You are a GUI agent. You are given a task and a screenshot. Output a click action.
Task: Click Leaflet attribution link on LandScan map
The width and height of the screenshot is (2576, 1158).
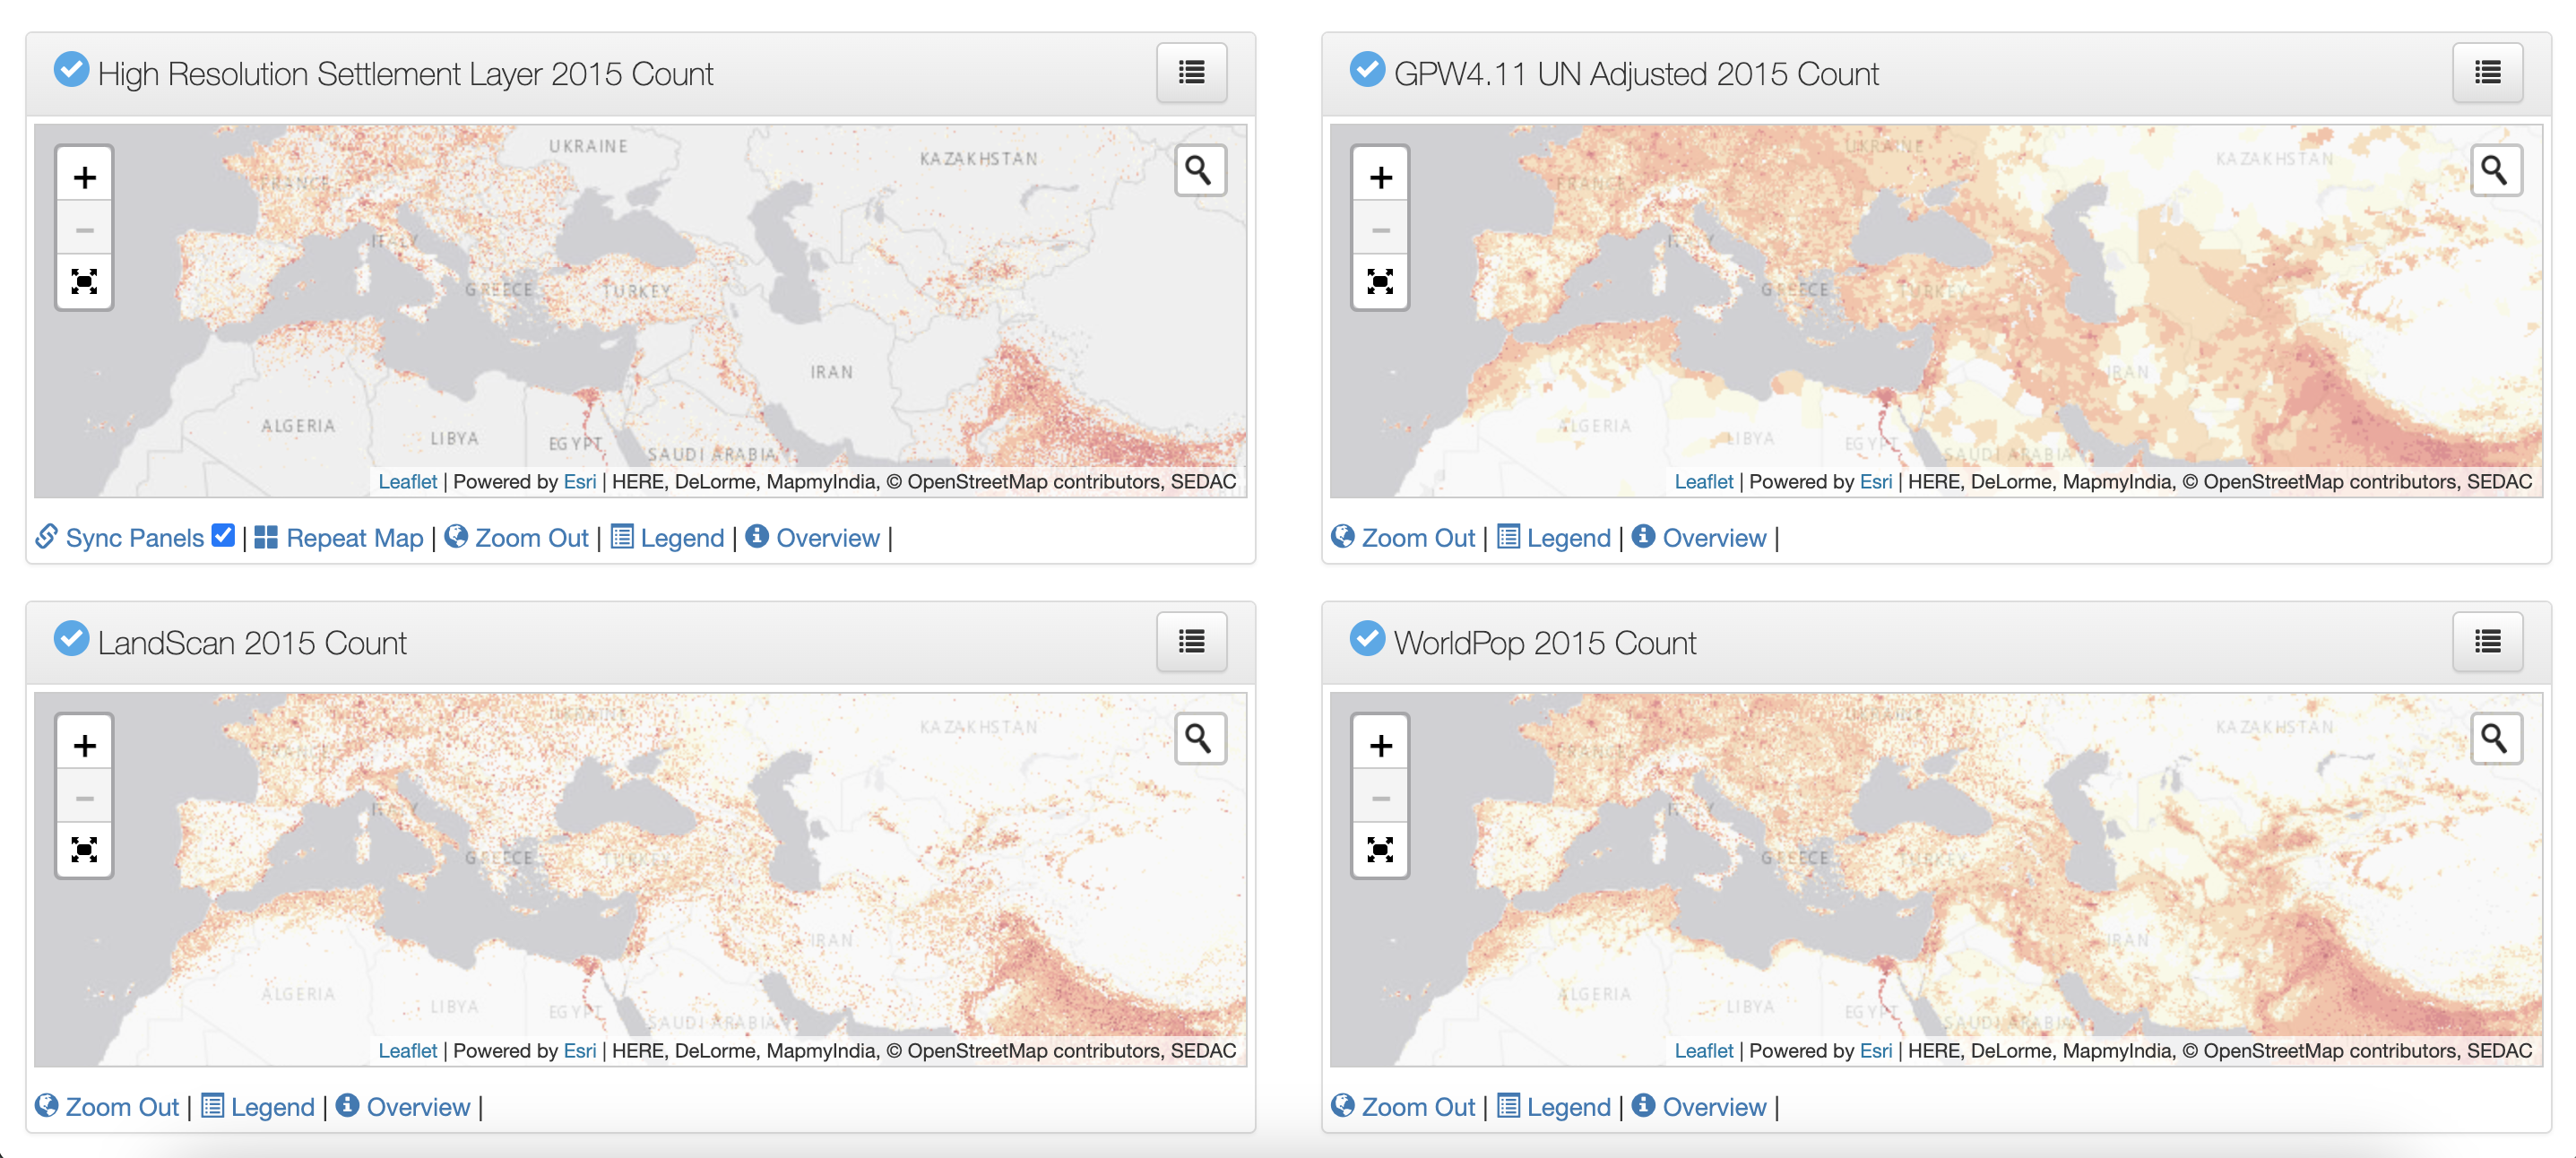click(407, 1050)
